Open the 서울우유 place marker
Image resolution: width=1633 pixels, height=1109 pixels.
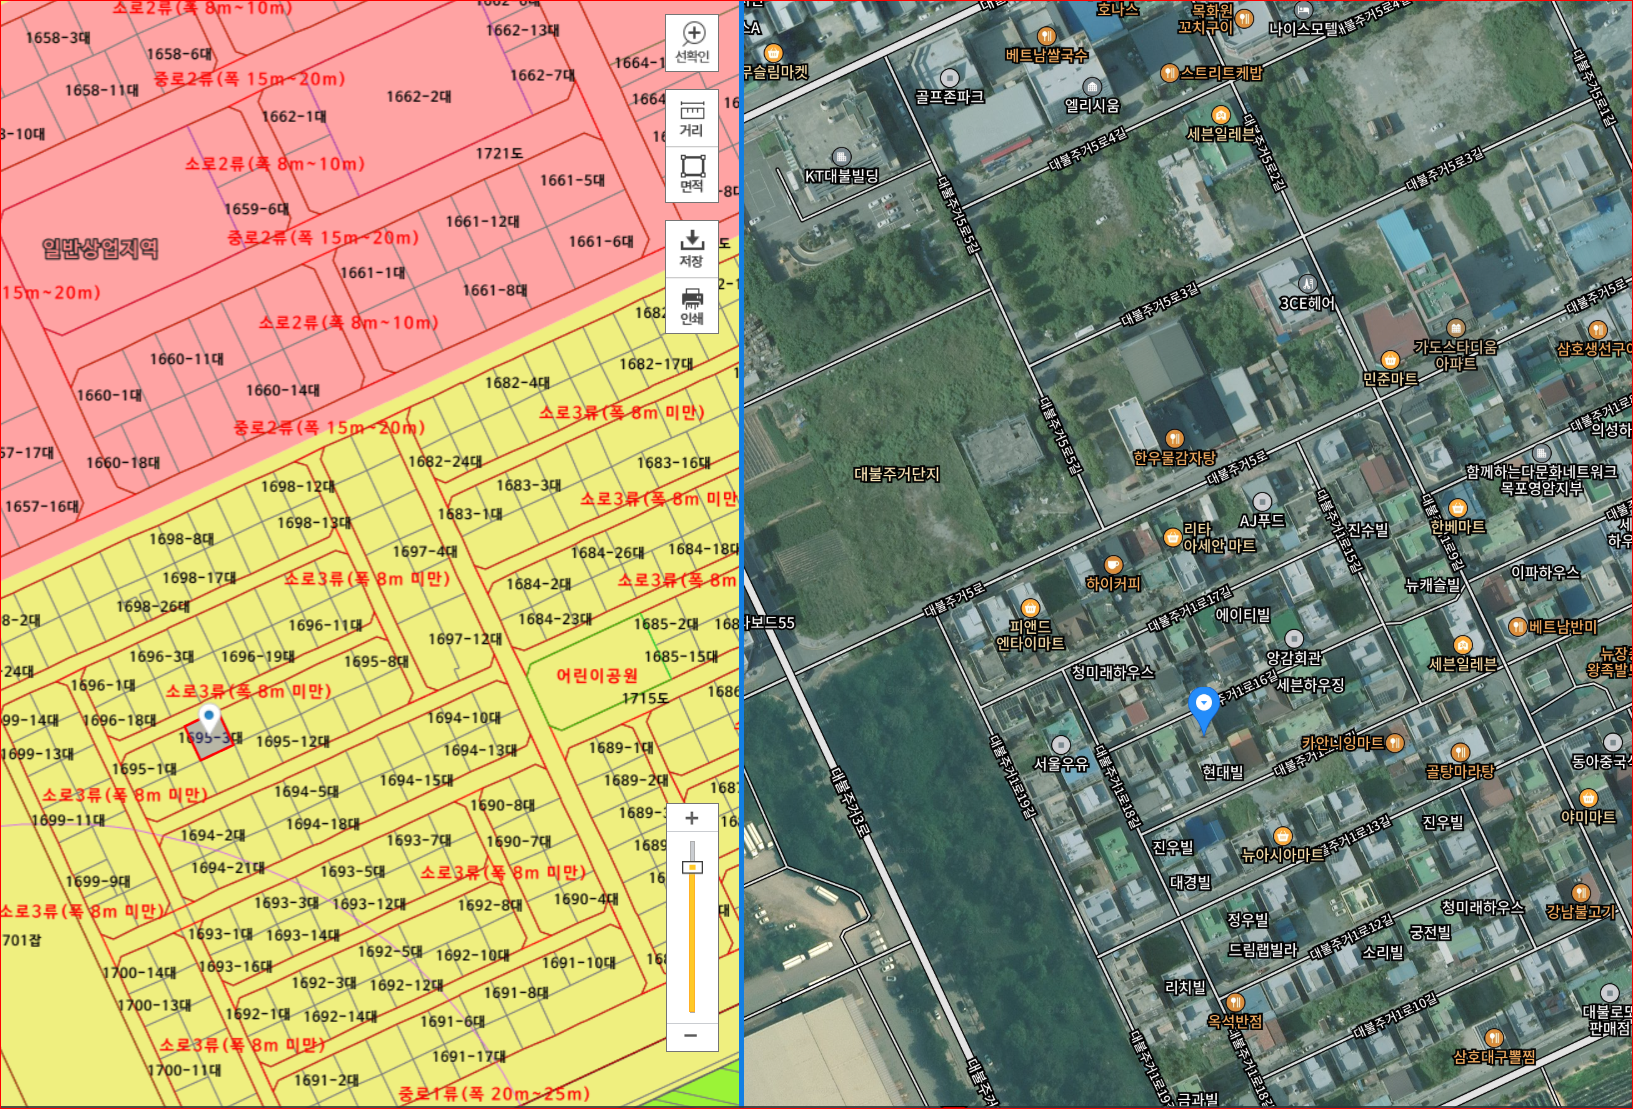(x=1061, y=754)
